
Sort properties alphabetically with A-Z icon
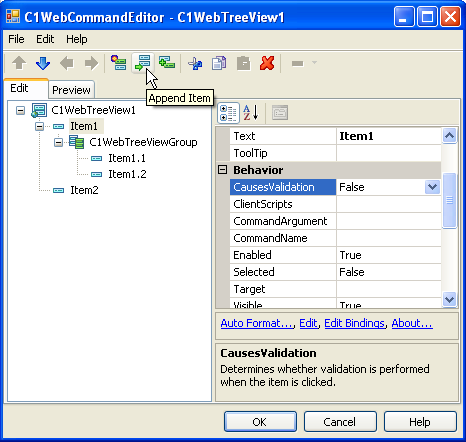coord(251,113)
